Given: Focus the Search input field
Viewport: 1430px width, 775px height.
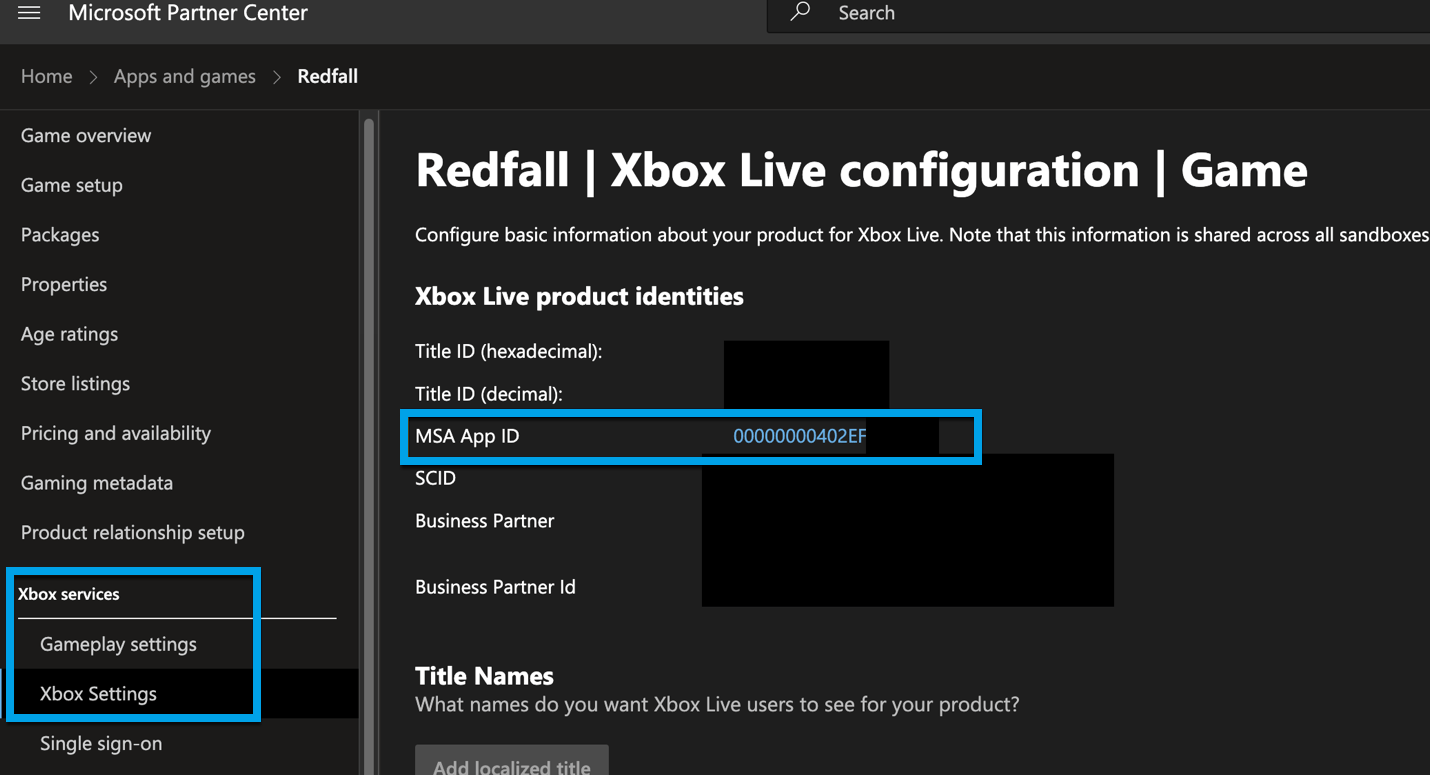Looking at the screenshot, I should (1099, 14).
